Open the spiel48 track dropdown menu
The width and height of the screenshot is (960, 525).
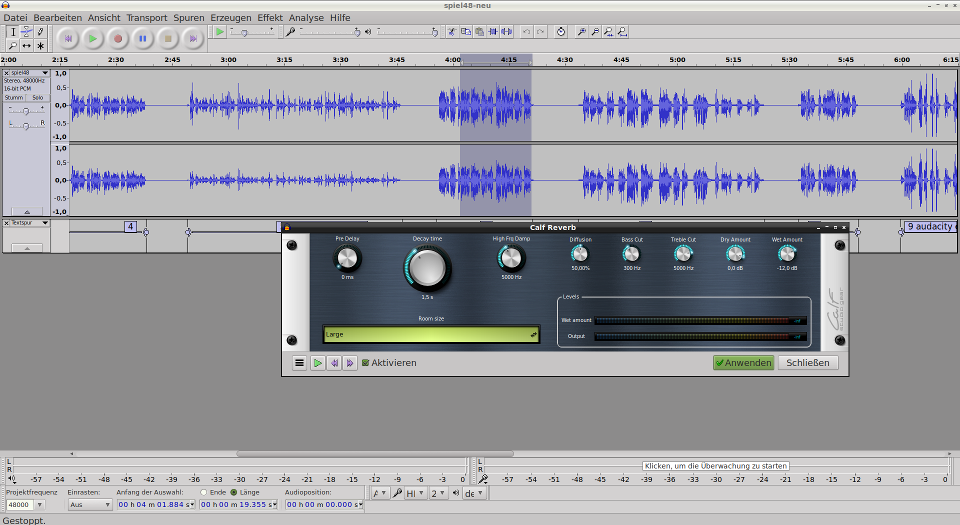tap(45, 73)
